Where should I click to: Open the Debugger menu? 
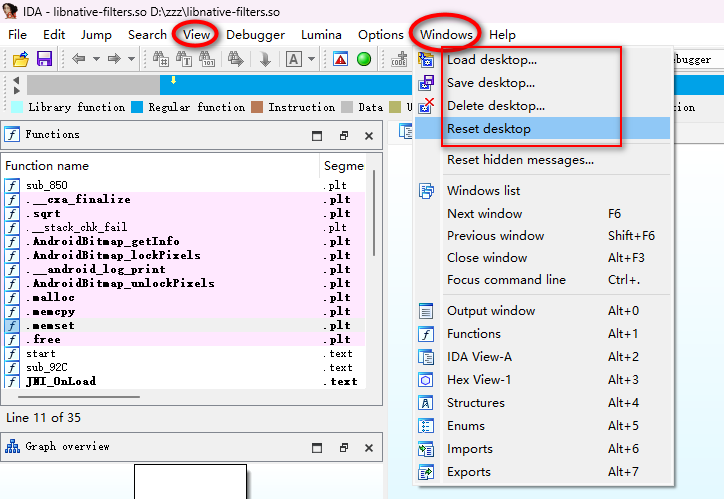coord(255,35)
